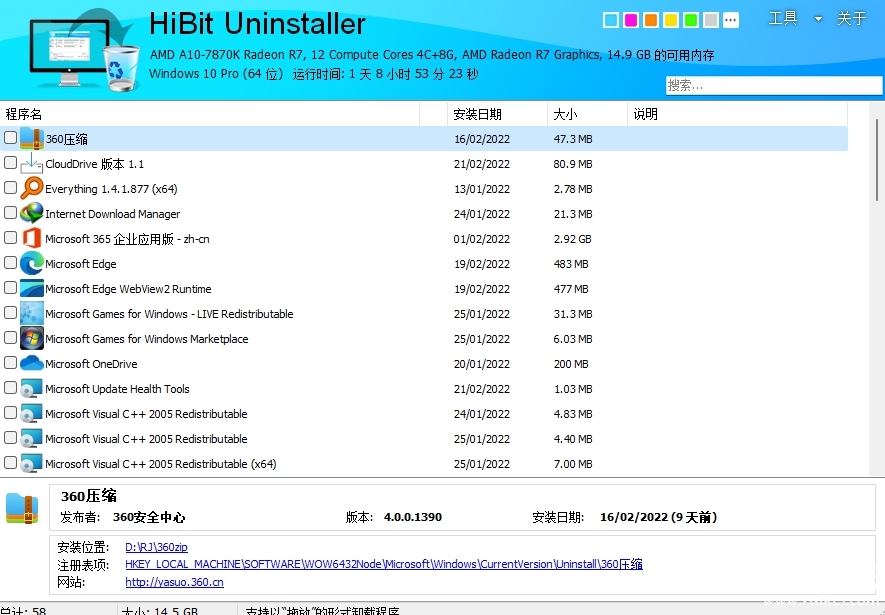This screenshot has width=885, height=615.
Task: Mark the Microsoft Edge checkbox
Action: tap(10, 262)
